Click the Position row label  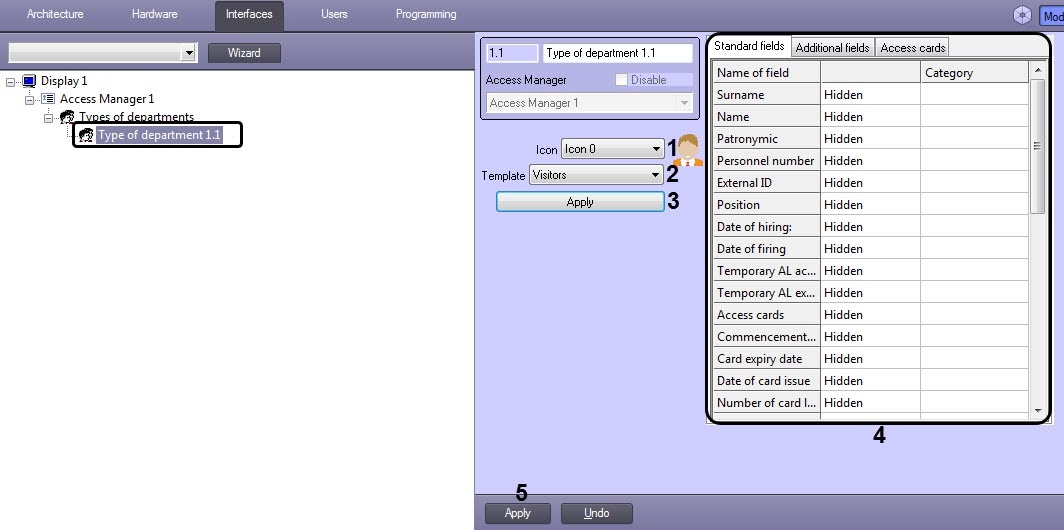766,205
